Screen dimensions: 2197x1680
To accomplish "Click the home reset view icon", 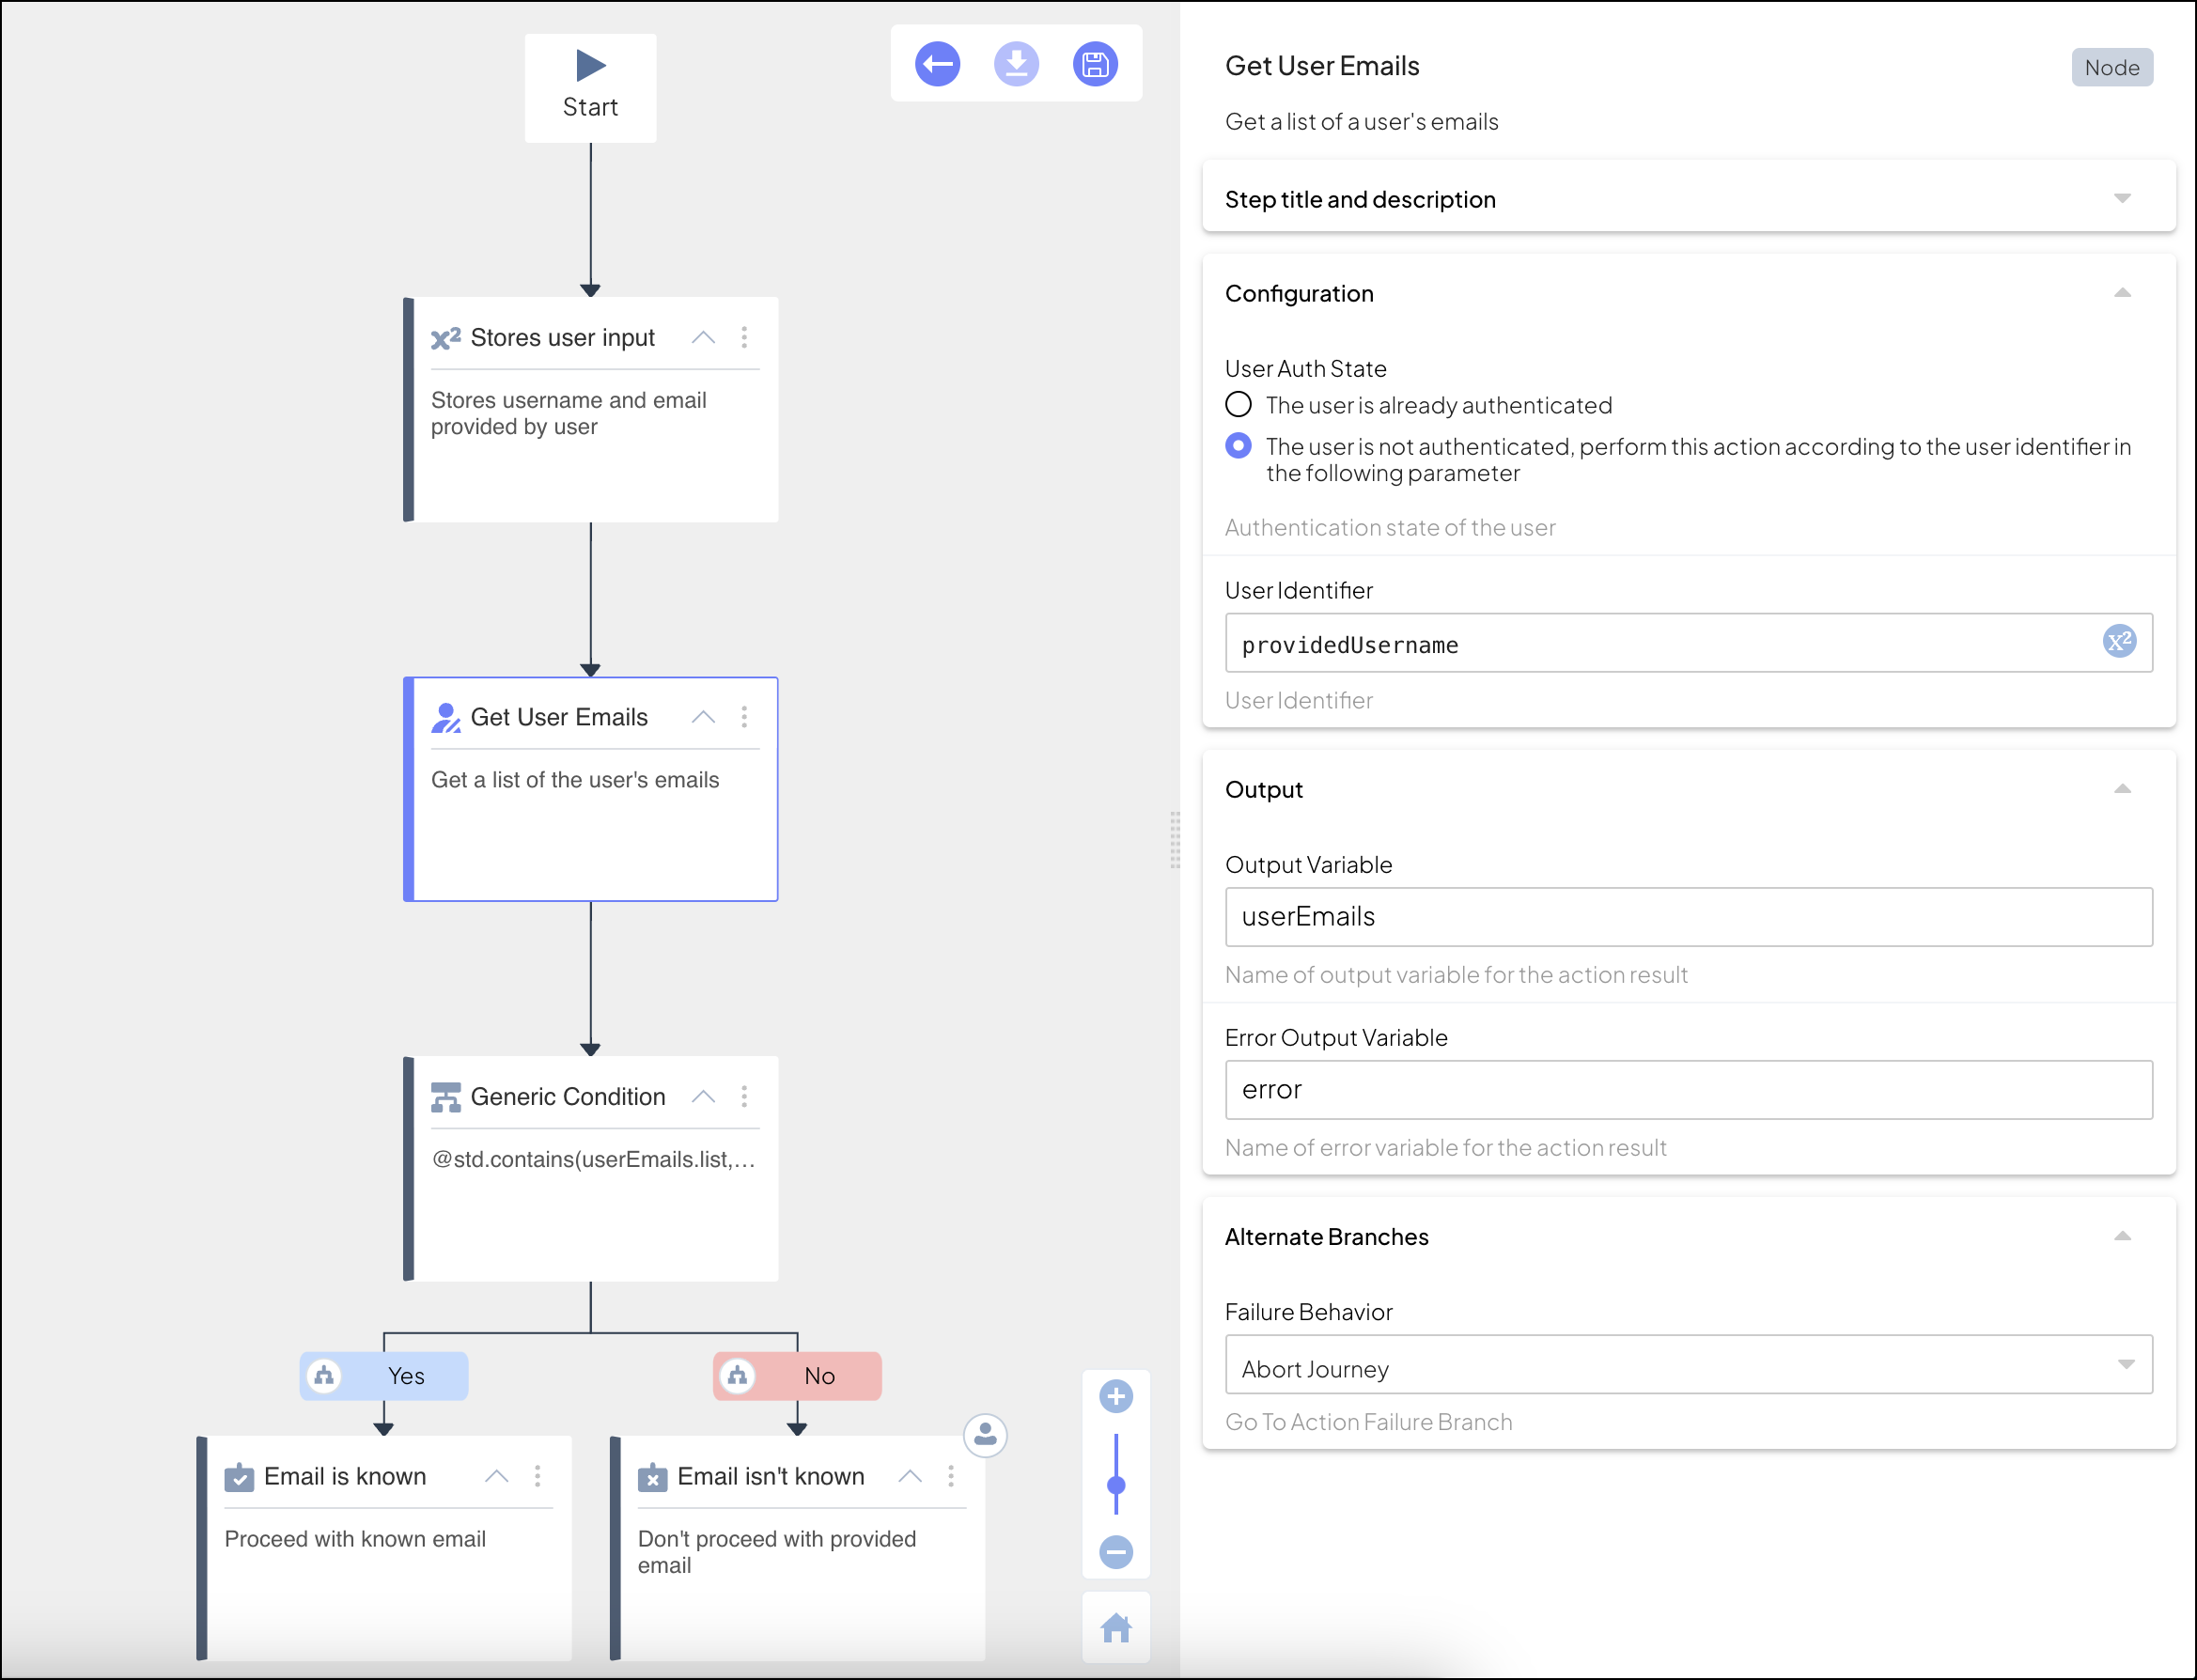I will (x=1116, y=1629).
